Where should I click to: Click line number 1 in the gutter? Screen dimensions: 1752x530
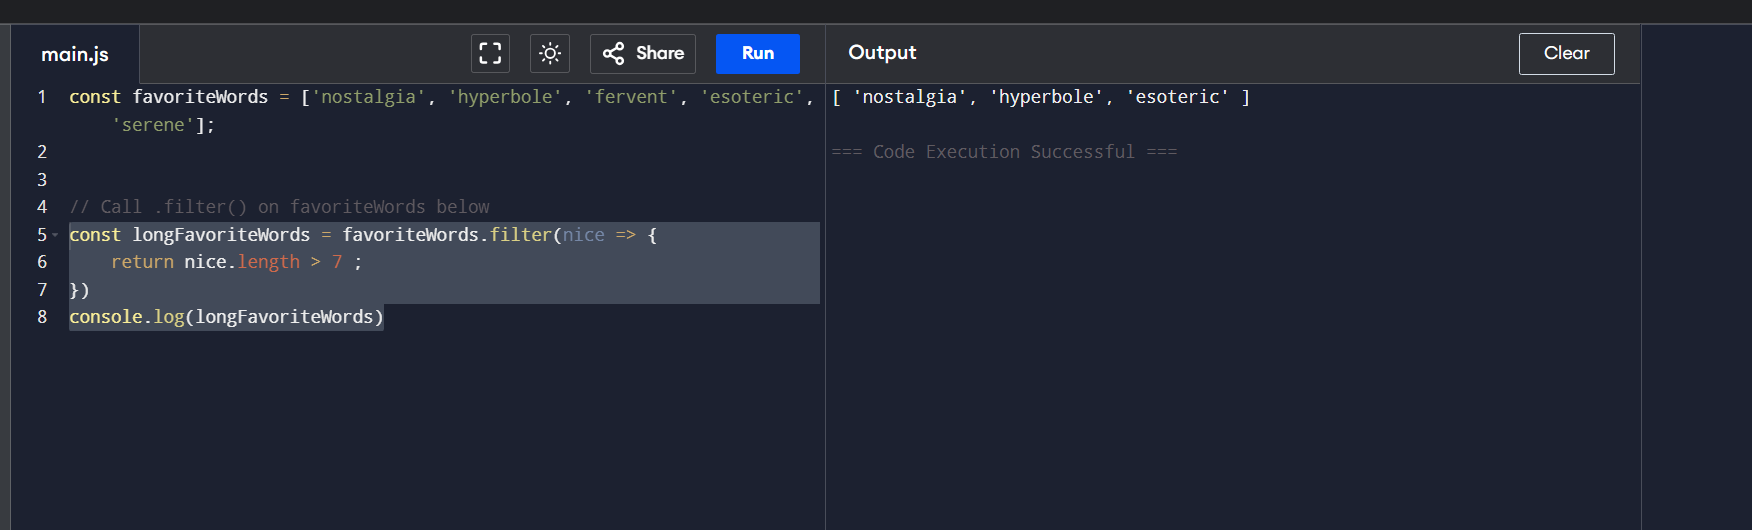click(x=42, y=97)
